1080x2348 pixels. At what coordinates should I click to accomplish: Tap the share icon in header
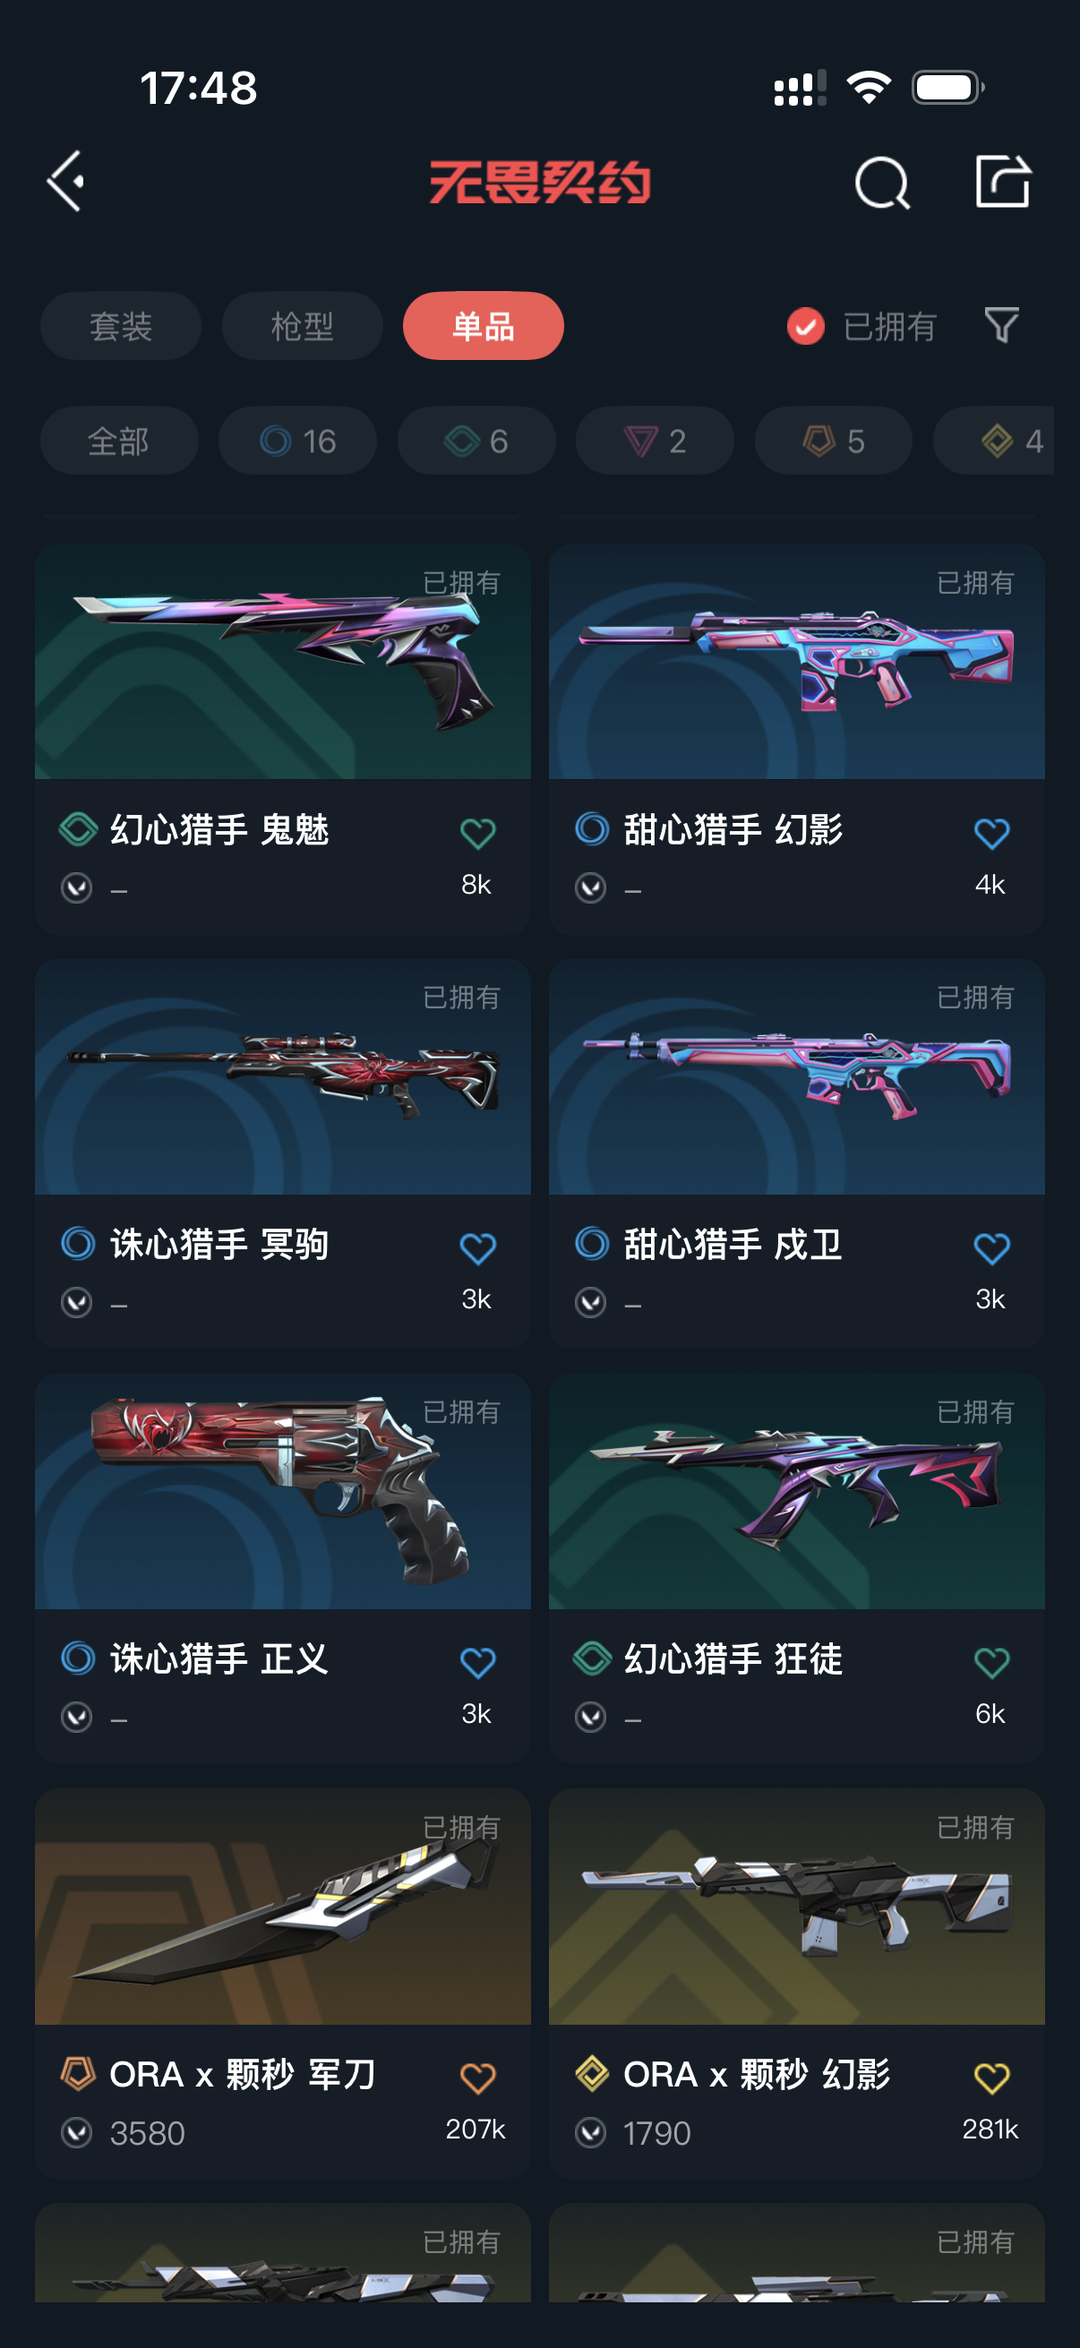1003,182
